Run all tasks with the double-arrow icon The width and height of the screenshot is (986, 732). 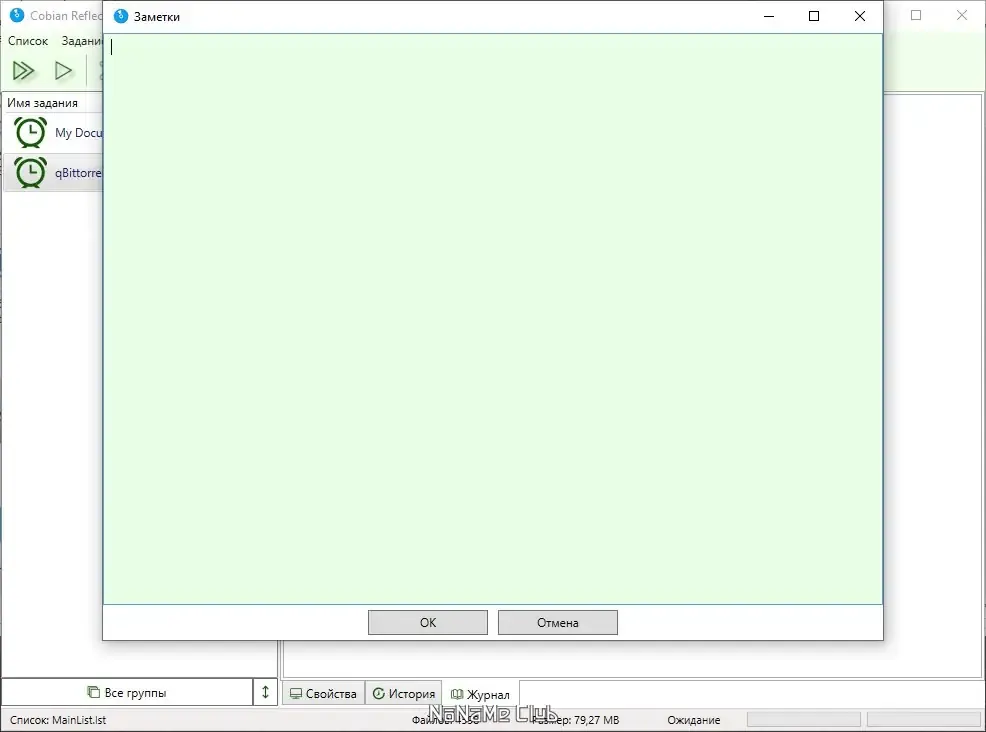tap(24, 70)
